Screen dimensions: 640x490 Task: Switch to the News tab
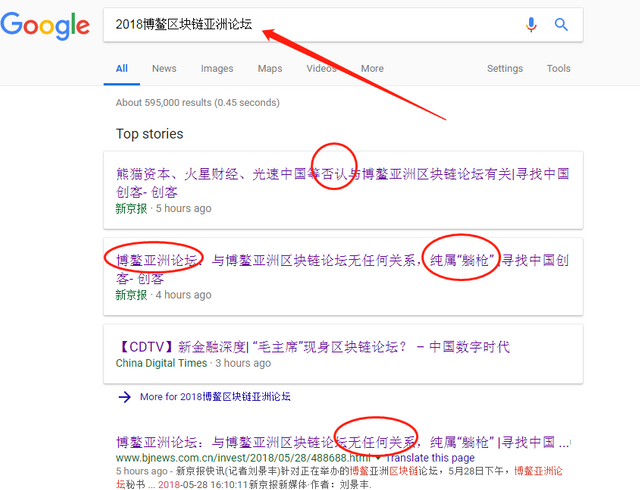click(x=164, y=69)
